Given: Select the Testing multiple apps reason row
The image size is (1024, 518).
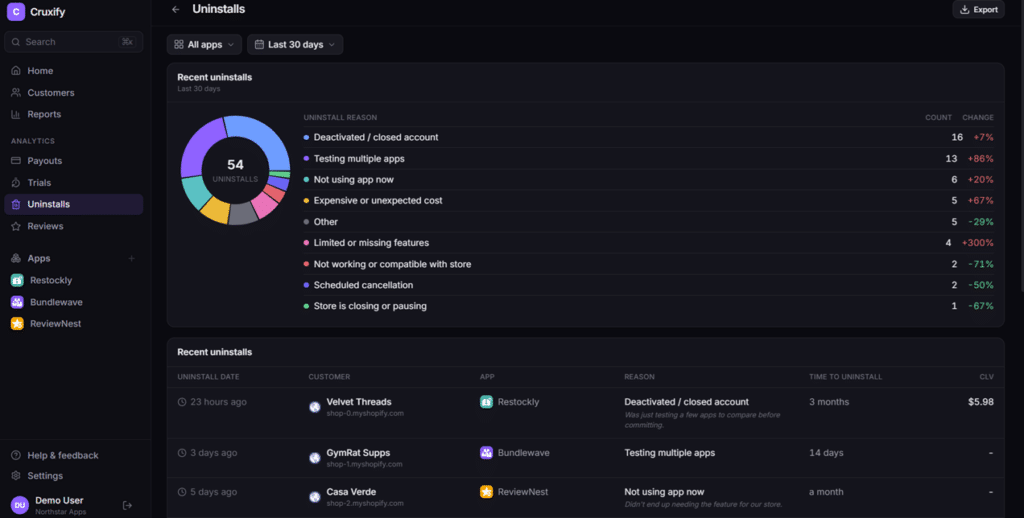Looking at the screenshot, I should 648,159.
